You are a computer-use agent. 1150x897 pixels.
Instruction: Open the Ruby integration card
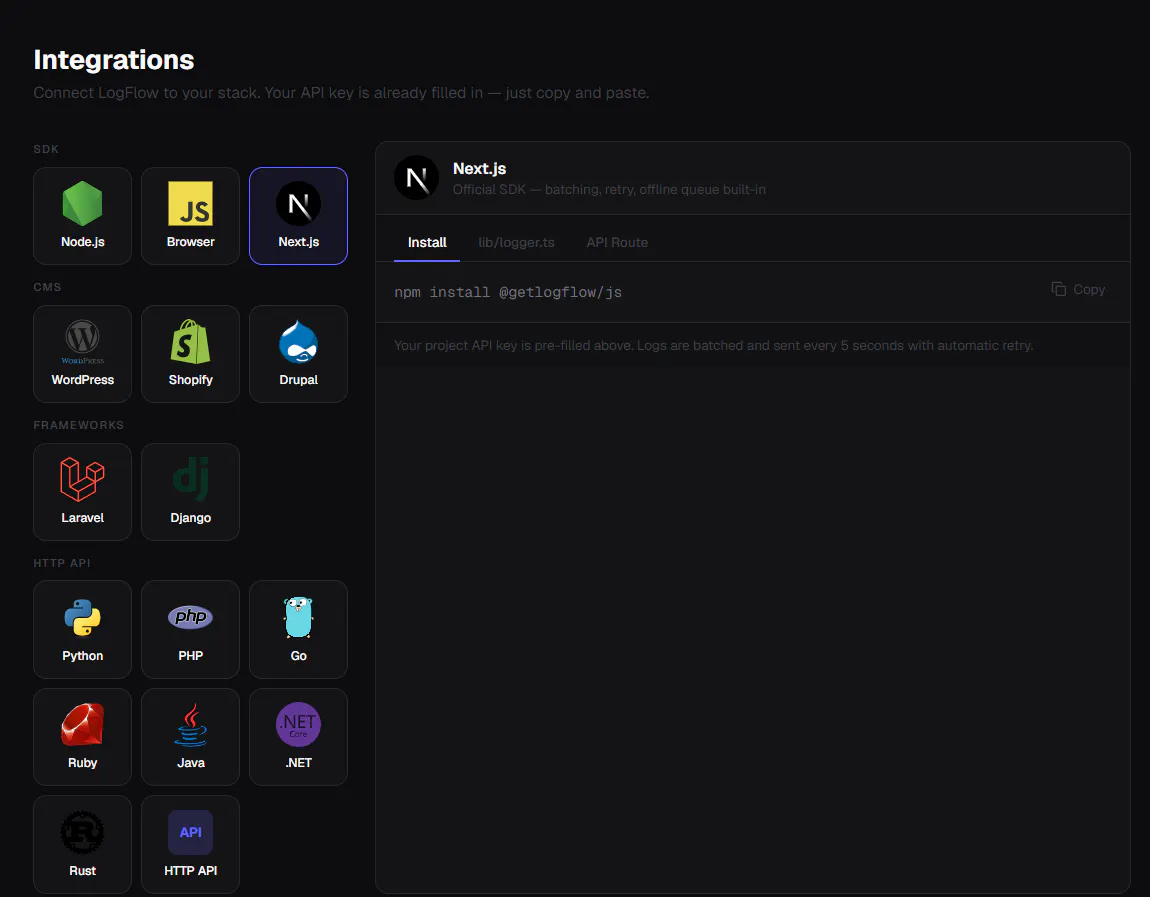pos(82,736)
